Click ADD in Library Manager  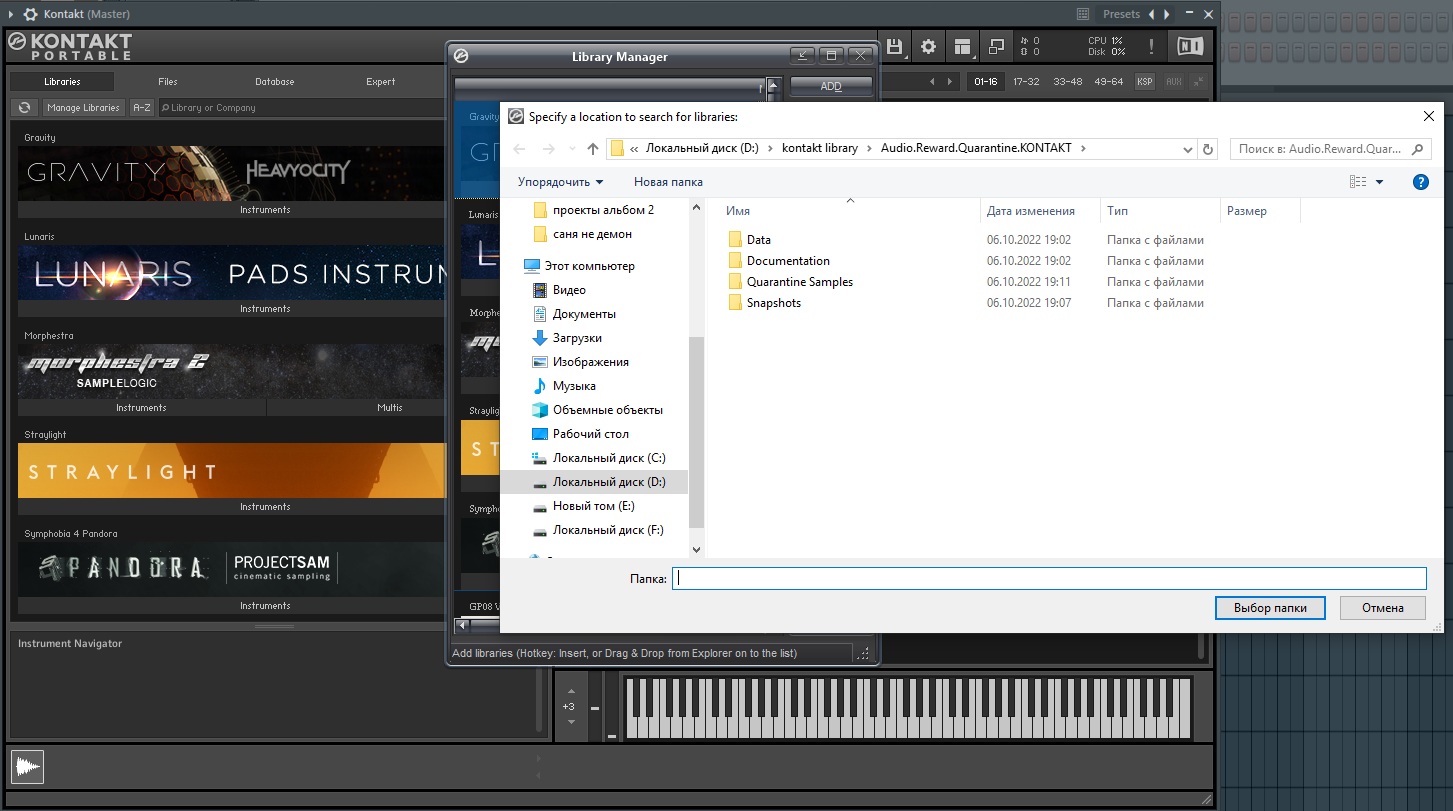[831, 86]
